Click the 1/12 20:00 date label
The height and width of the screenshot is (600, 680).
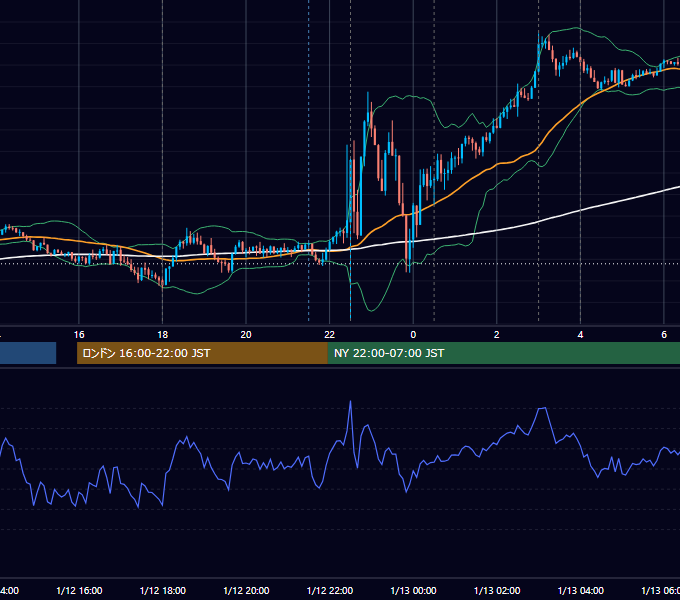(x=246, y=591)
